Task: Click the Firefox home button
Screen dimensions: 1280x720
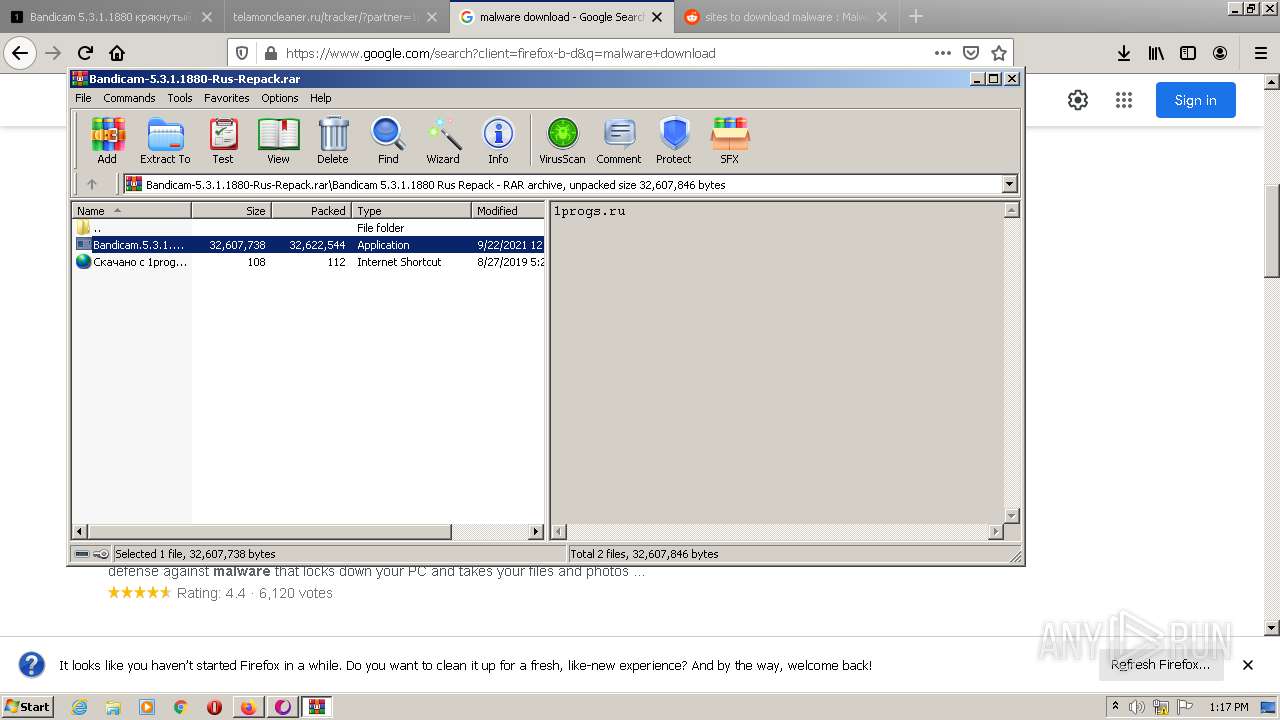Action: 117,54
